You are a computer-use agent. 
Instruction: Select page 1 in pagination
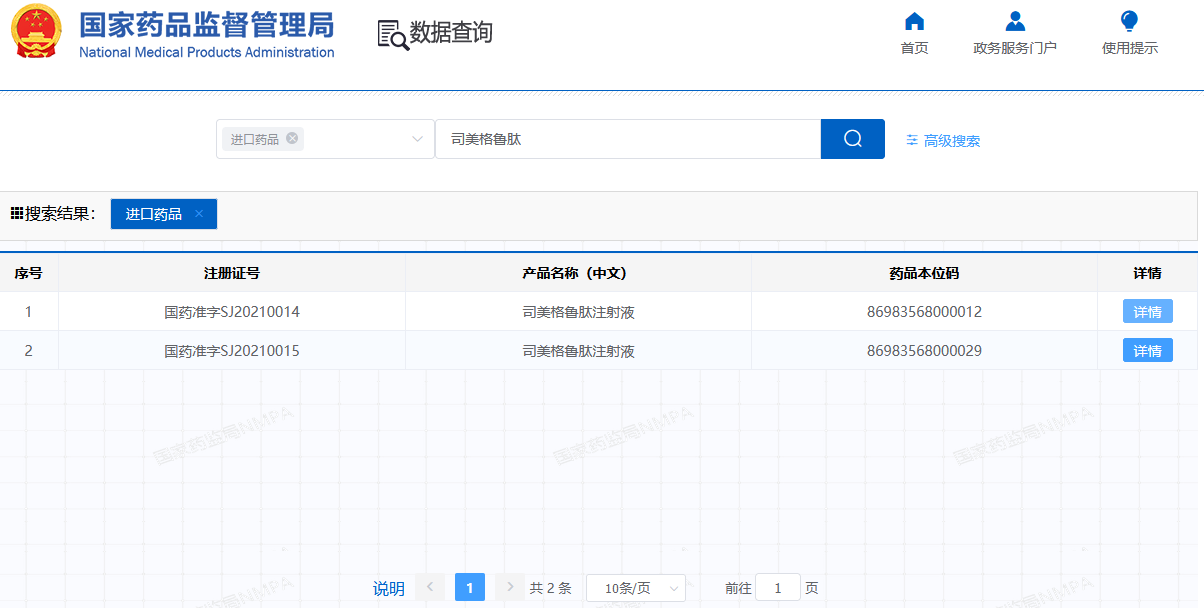(470, 587)
